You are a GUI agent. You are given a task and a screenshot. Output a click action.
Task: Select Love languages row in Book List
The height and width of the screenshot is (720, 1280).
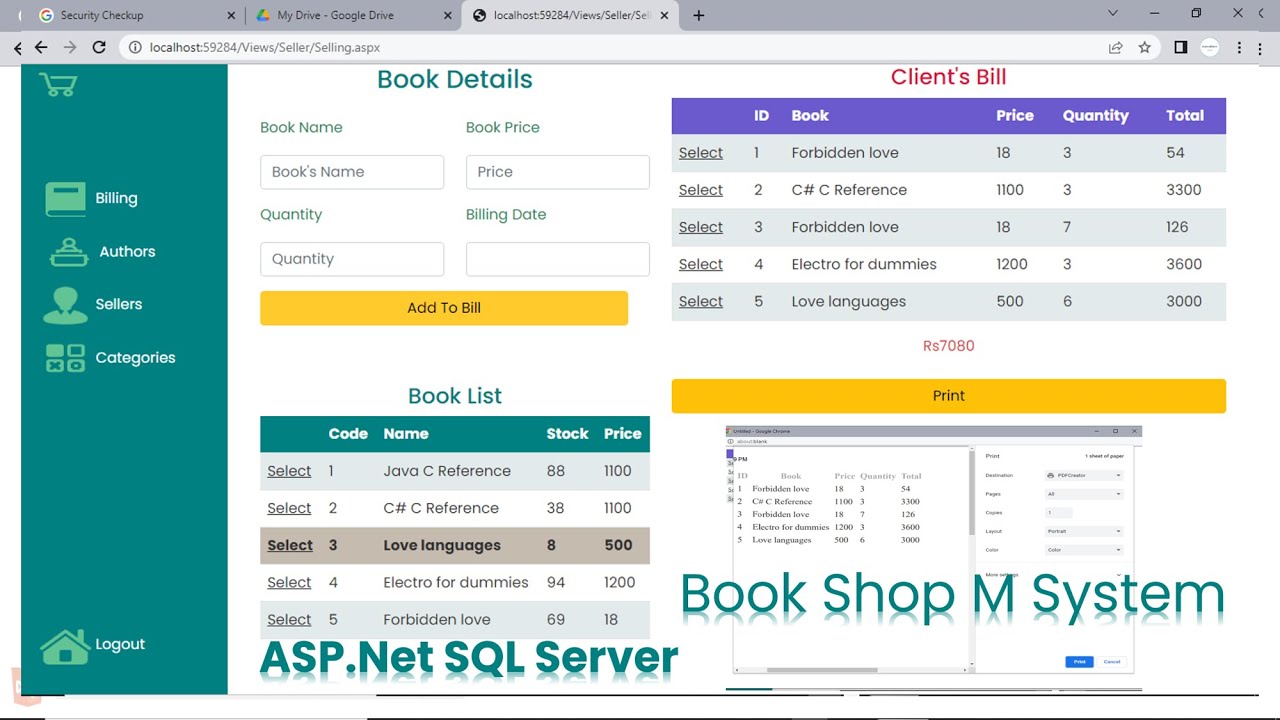click(x=290, y=545)
